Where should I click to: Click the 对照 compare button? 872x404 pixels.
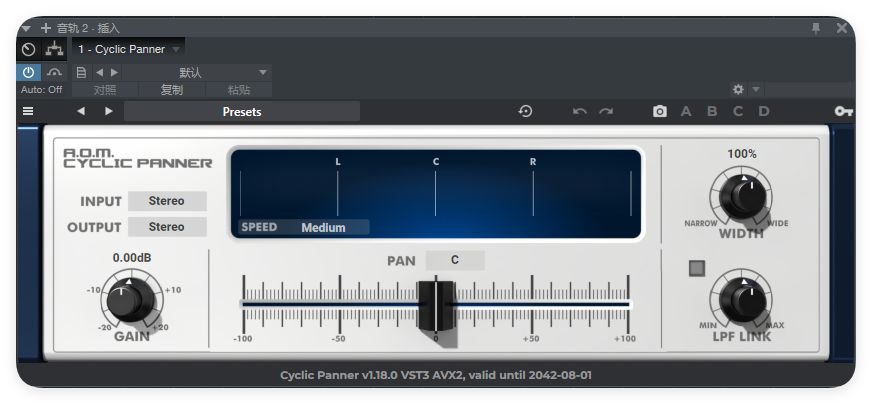point(105,90)
